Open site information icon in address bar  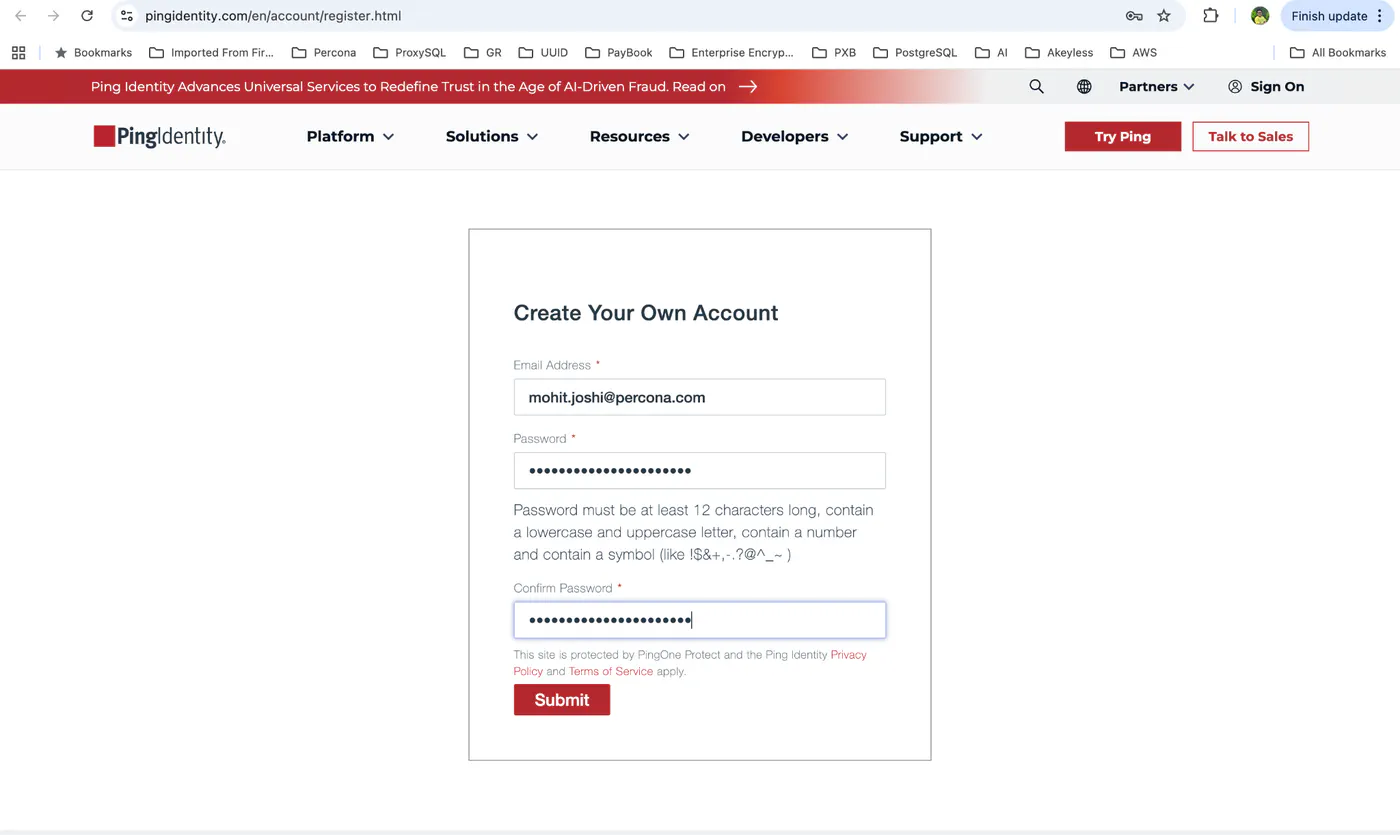pyautogui.click(x=126, y=16)
